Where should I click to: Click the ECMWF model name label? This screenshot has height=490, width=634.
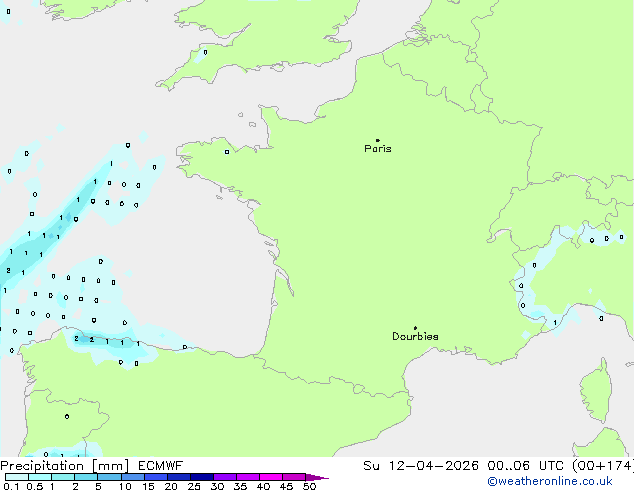(x=161, y=466)
